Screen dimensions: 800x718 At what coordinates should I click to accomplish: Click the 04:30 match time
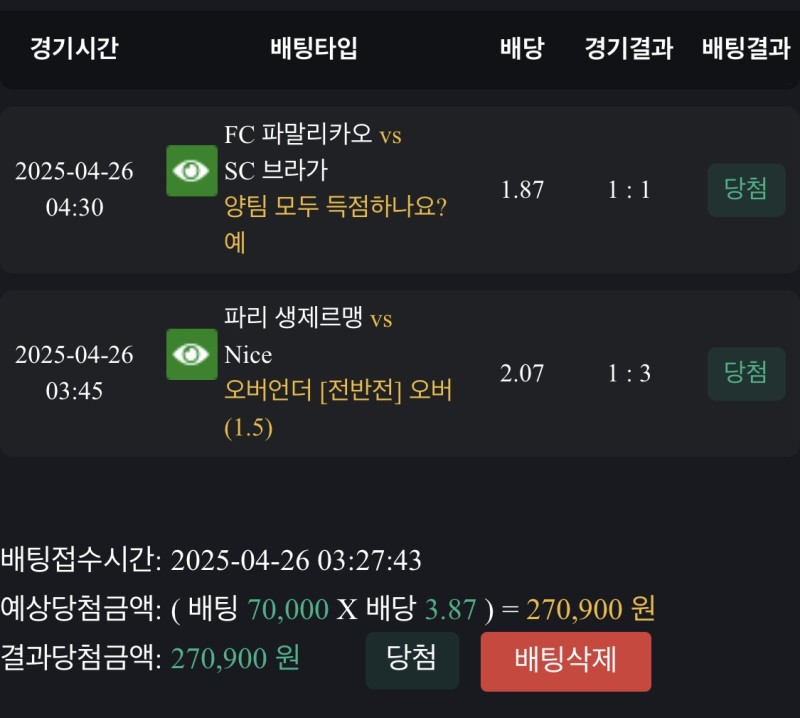(x=74, y=208)
